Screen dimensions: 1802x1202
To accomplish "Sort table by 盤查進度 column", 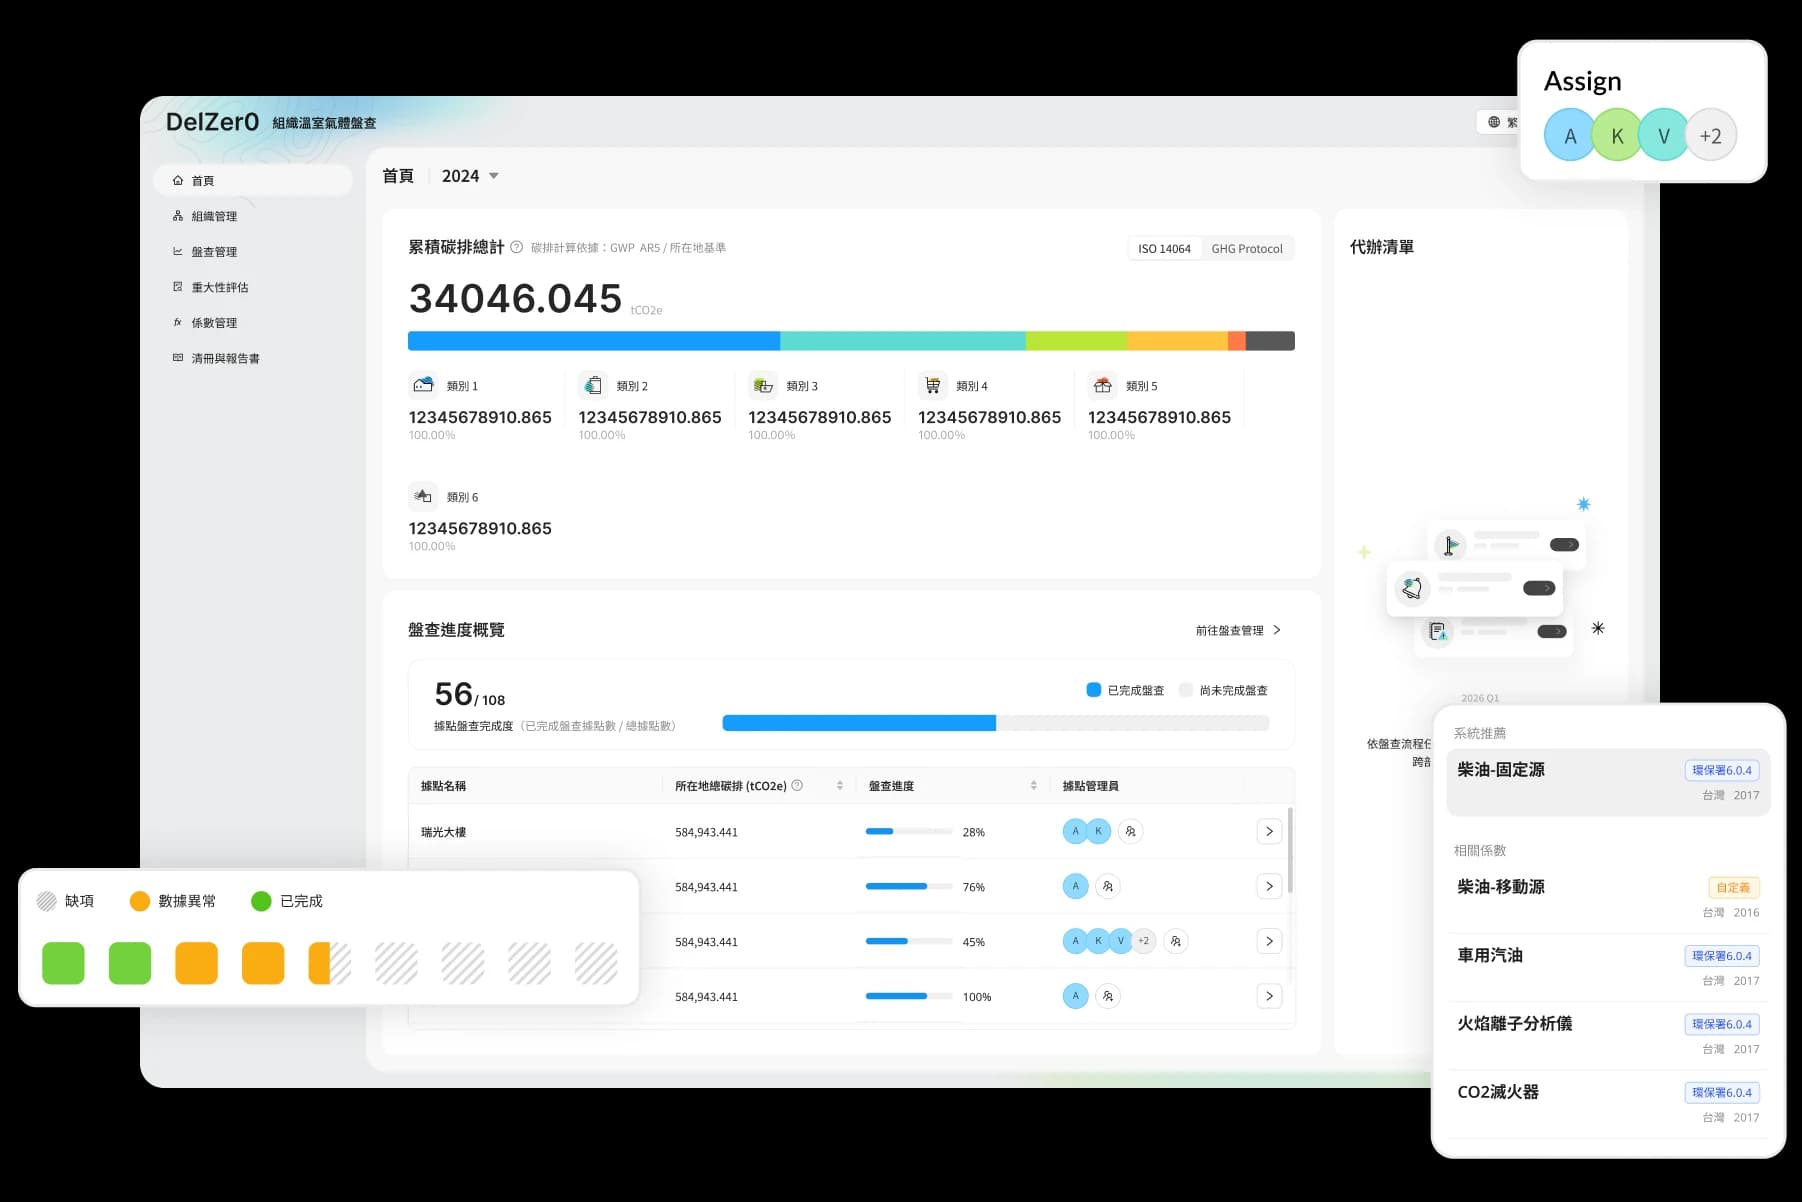I will coord(1033,786).
